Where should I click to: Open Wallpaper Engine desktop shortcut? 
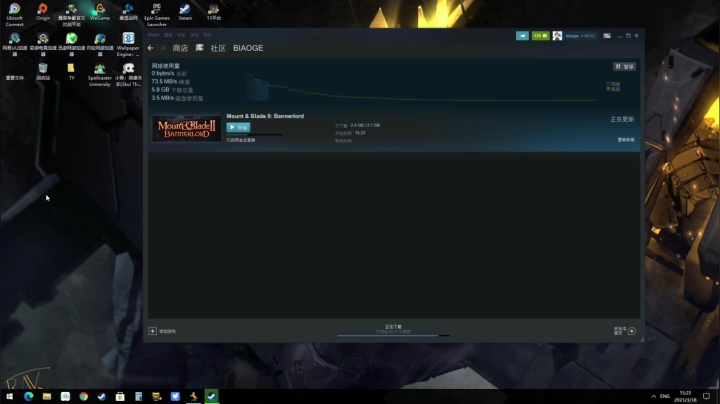[x=128, y=44]
